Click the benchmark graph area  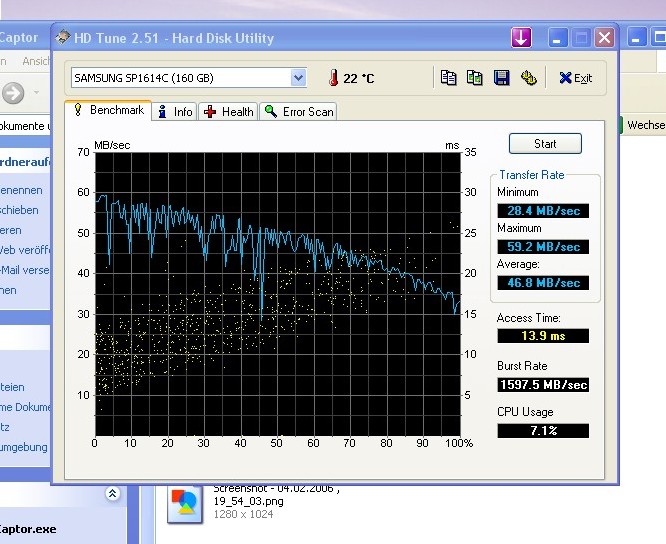[x=278, y=294]
